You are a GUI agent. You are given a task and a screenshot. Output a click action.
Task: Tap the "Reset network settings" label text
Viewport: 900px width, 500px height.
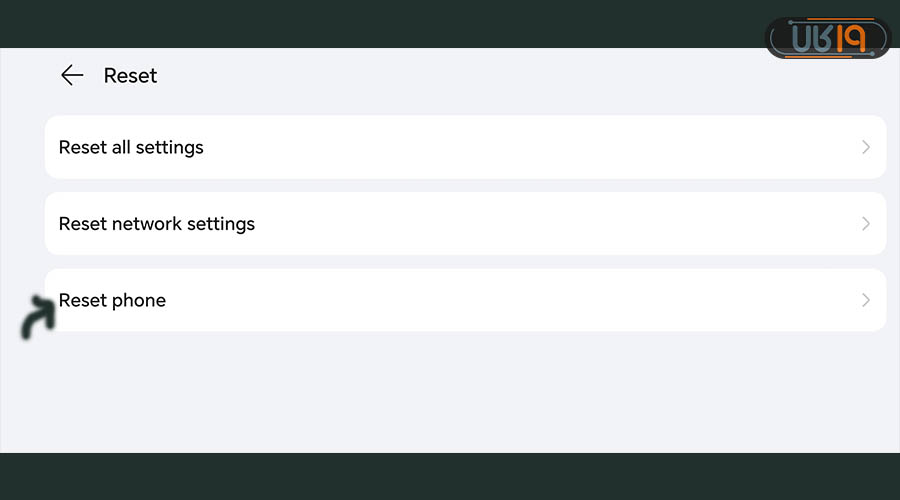point(157,224)
